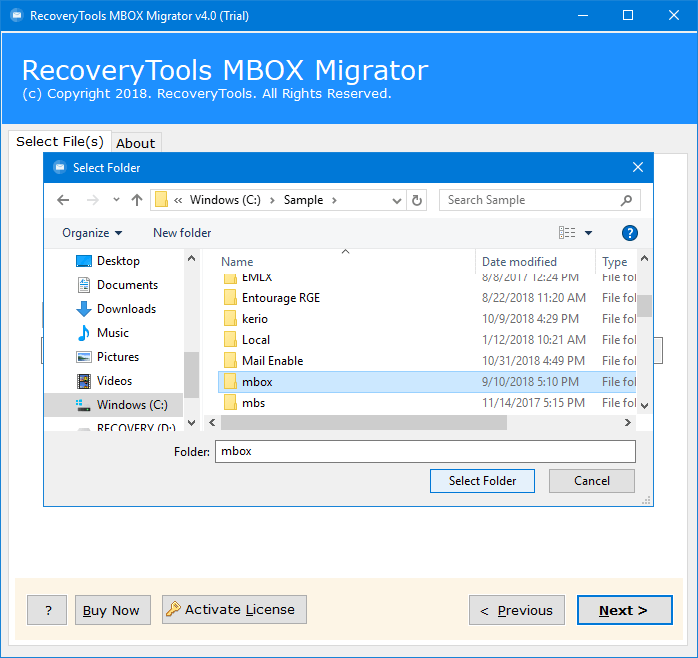
Task: Refresh the Sample folder listing
Action: coord(417,200)
